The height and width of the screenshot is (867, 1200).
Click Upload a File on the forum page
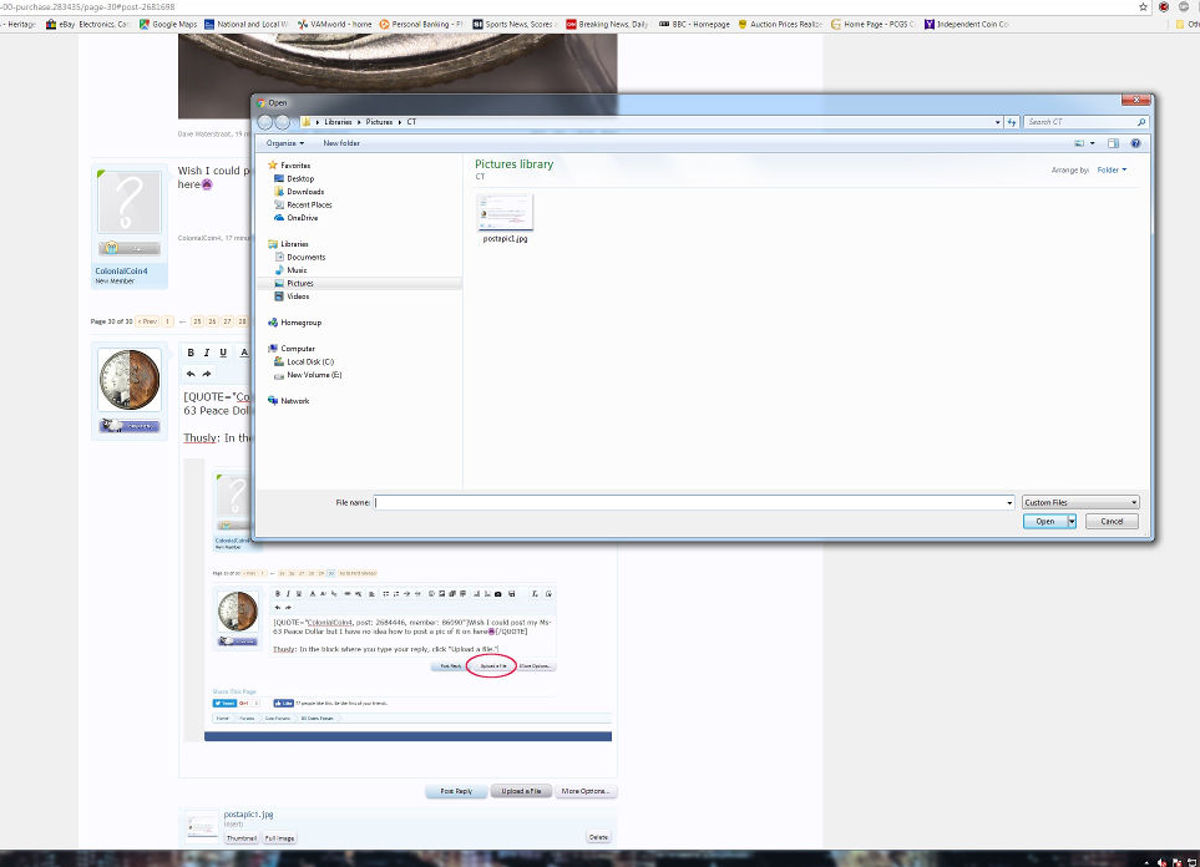(520, 791)
